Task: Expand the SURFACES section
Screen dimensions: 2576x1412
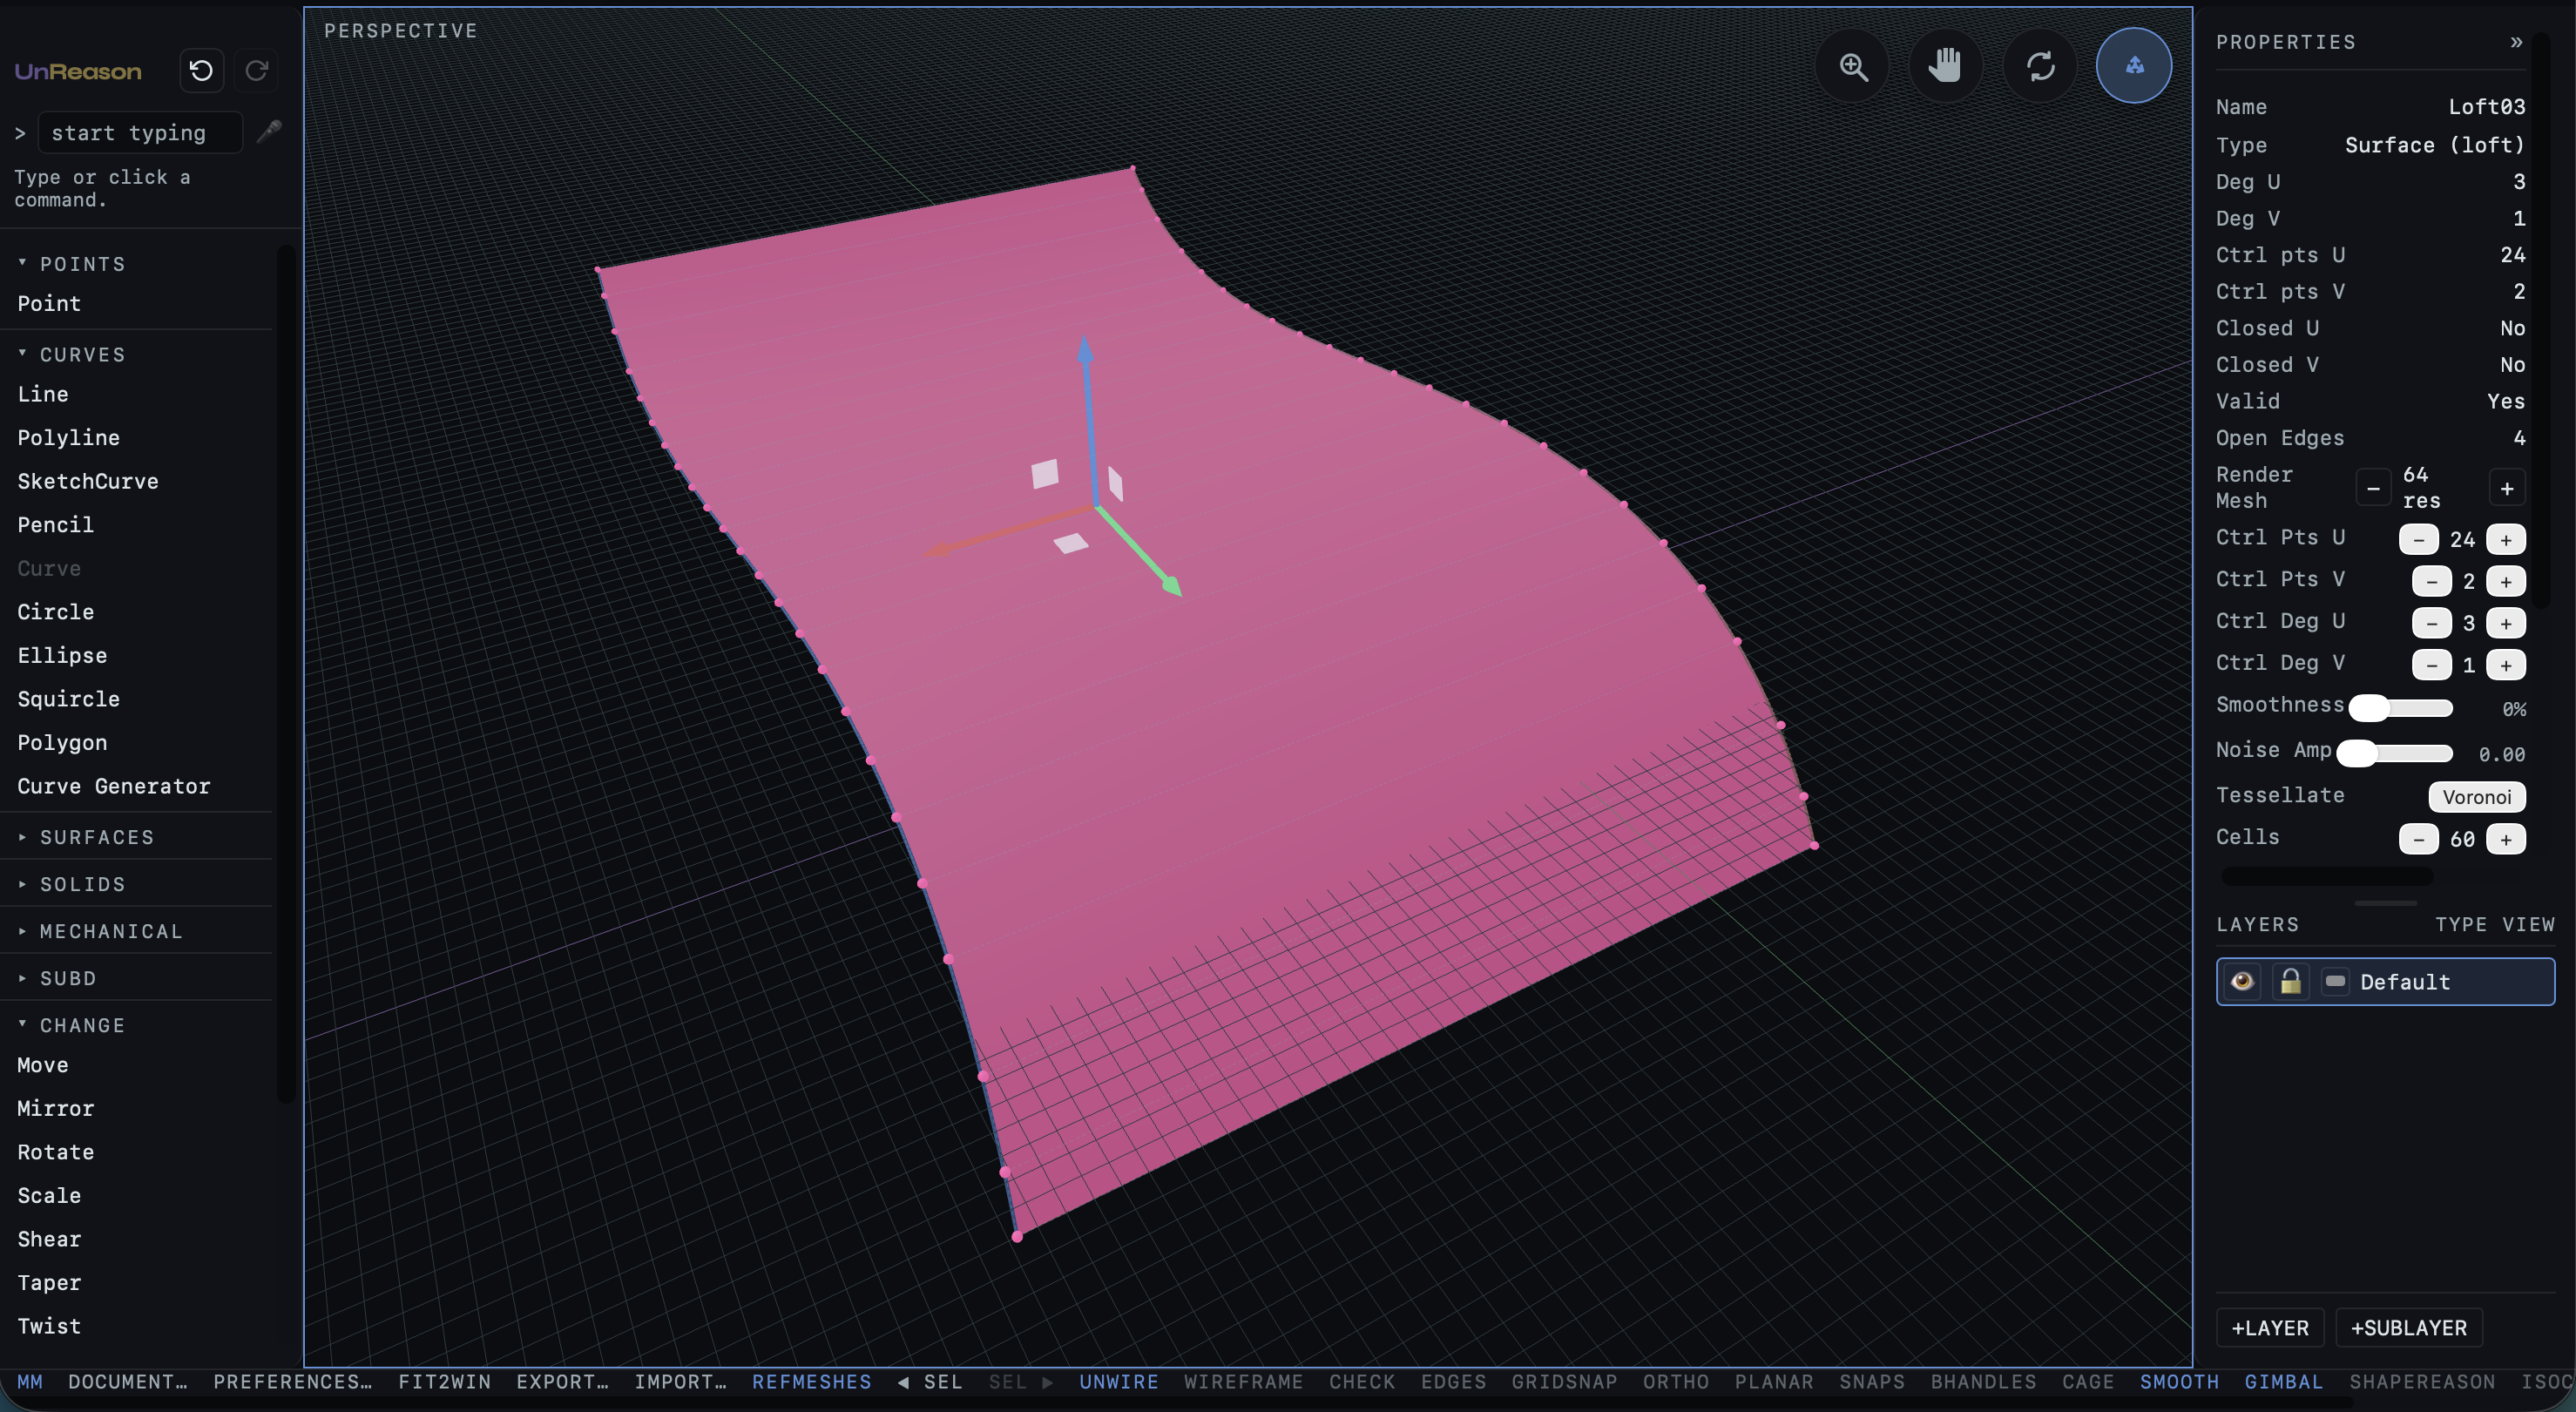Action: pyautogui.click(x=86, y=837)
